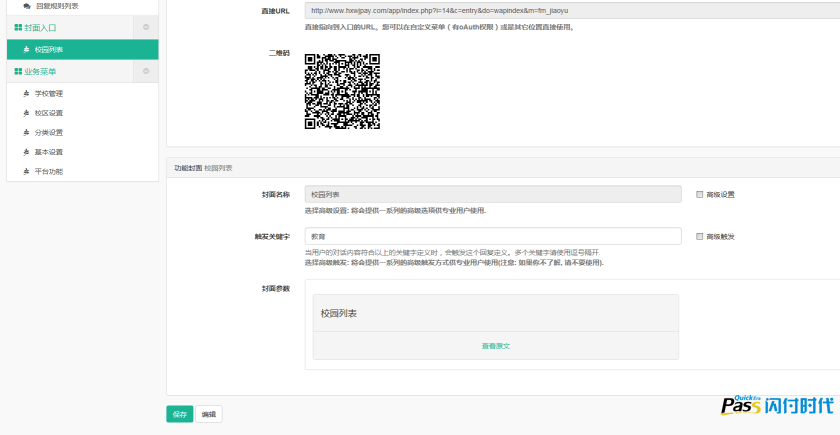Image resolution: width=840 pixels, height=435 pixels.
Task: Click the icon beside 校区设置
Action: pos(26,113)
